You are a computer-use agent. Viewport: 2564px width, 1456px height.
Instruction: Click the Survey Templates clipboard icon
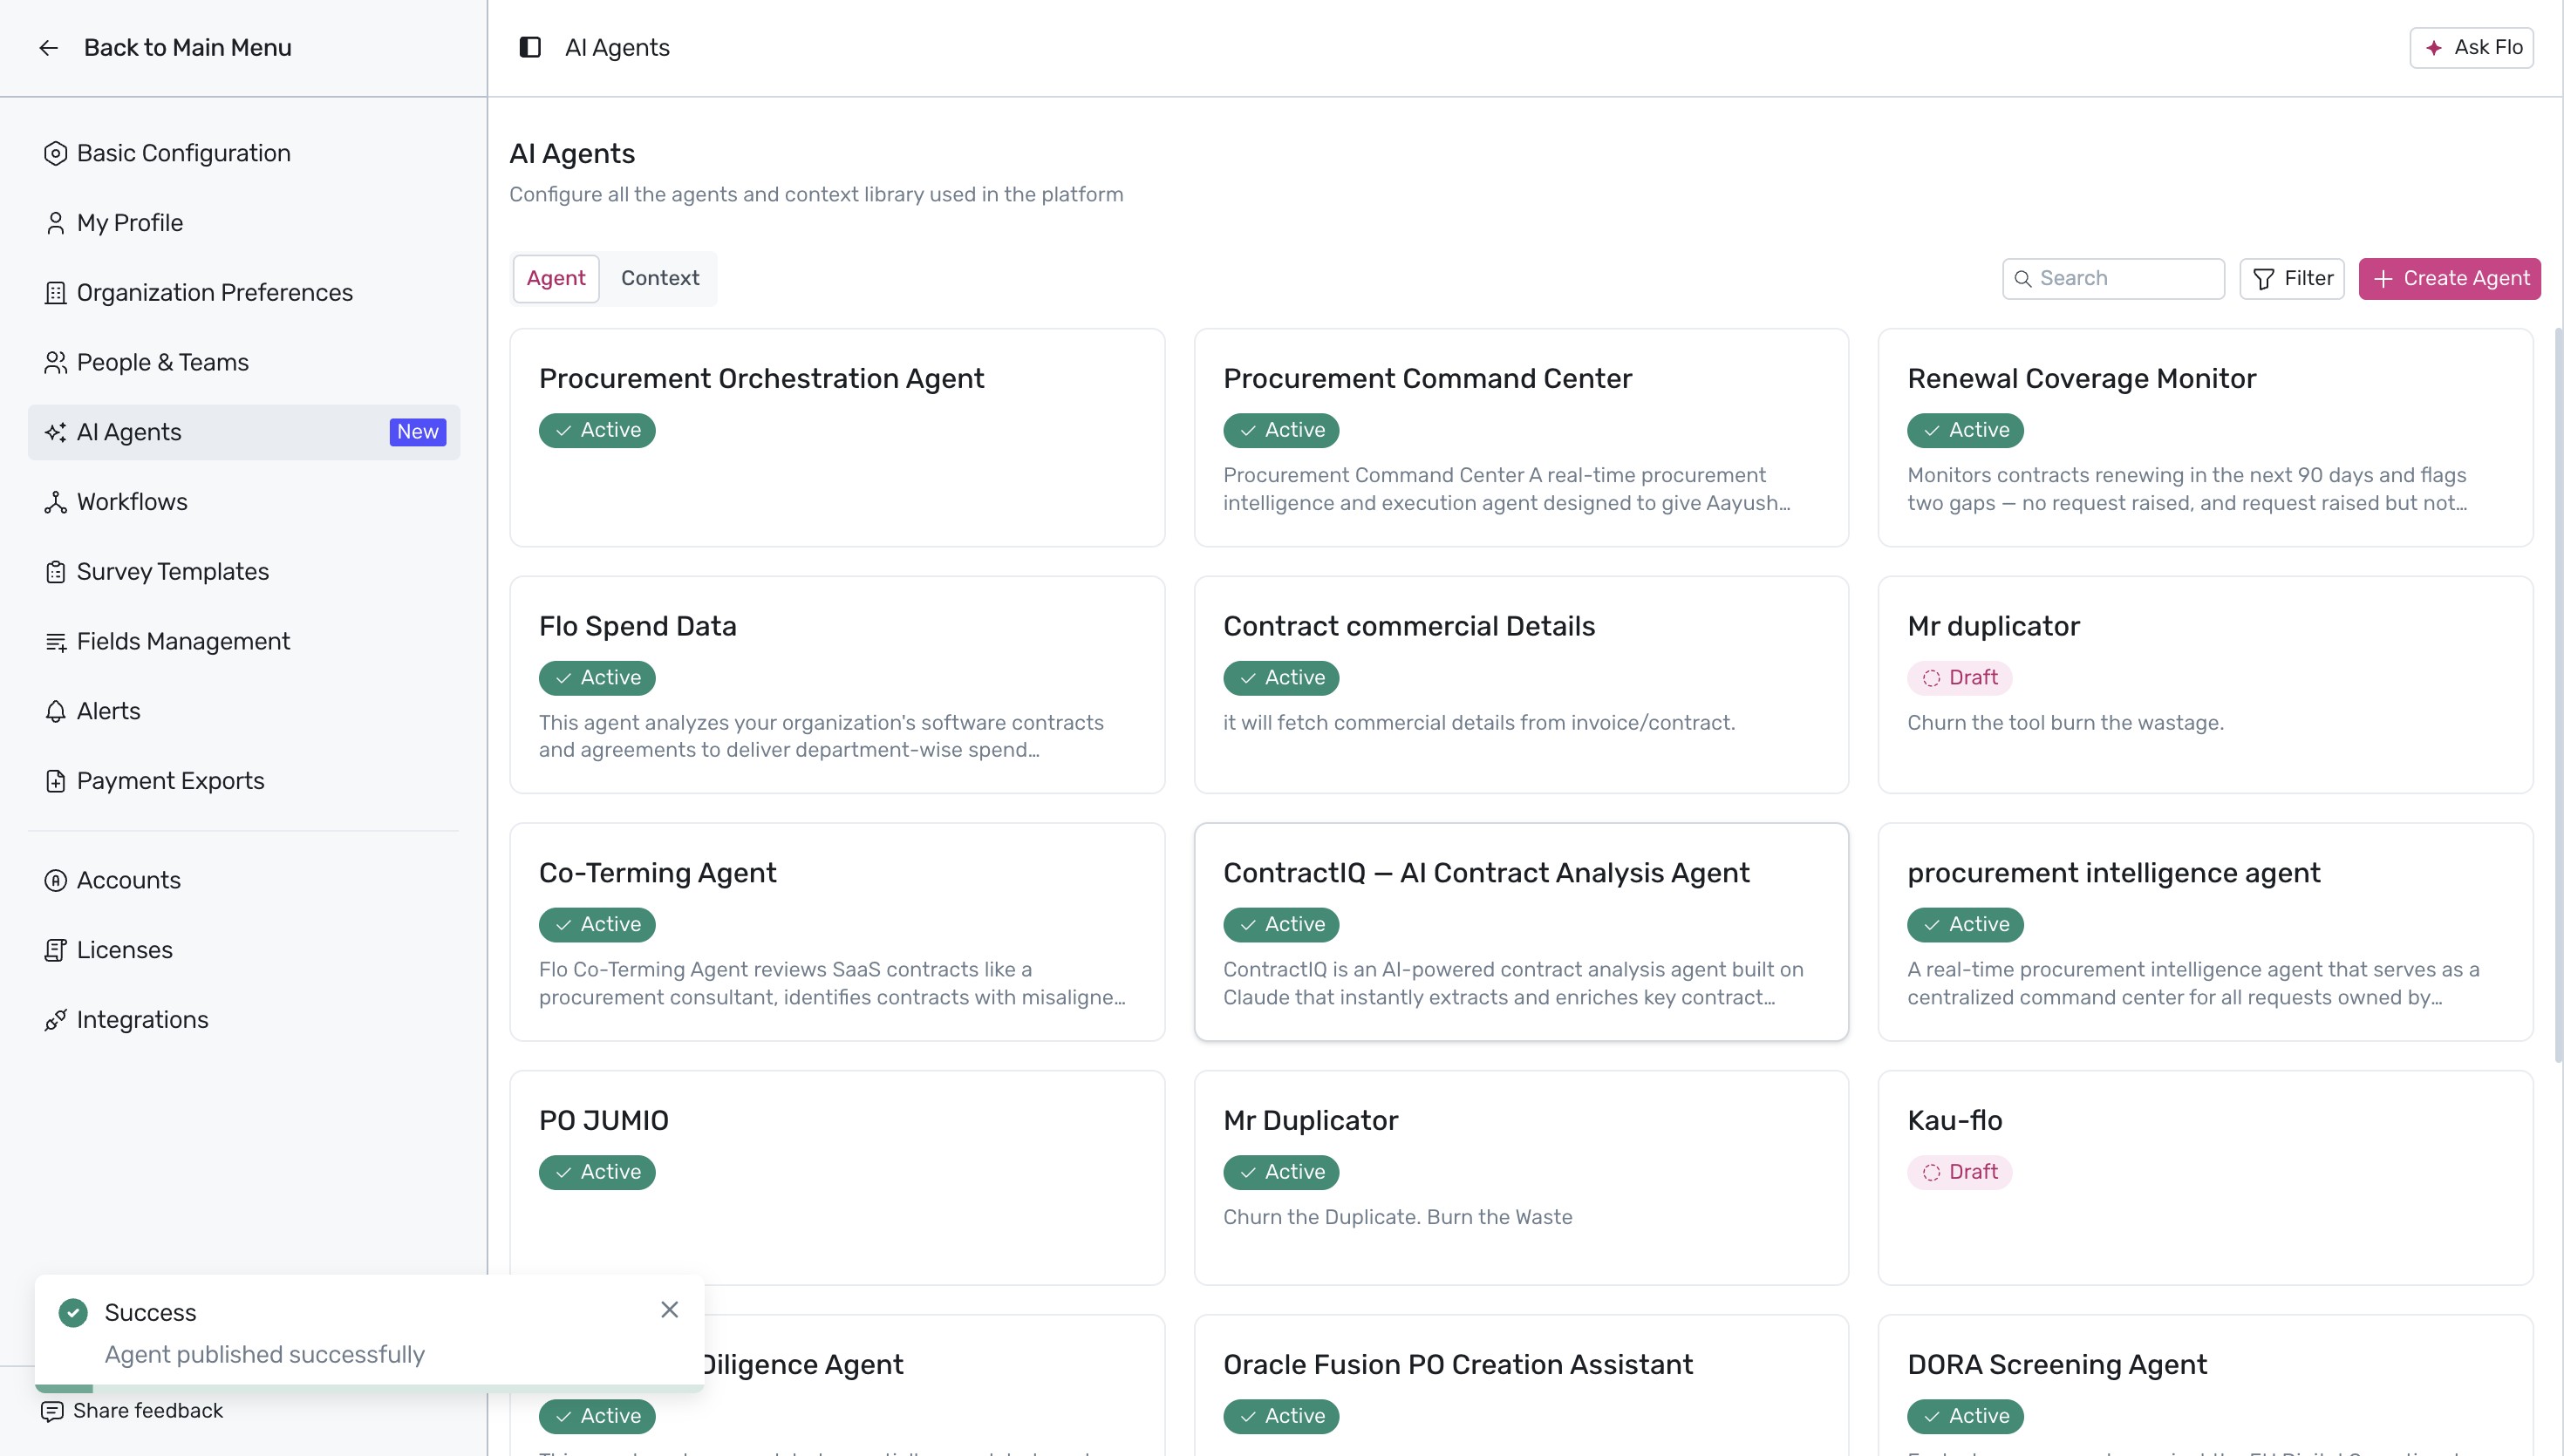tap(56, 572)
